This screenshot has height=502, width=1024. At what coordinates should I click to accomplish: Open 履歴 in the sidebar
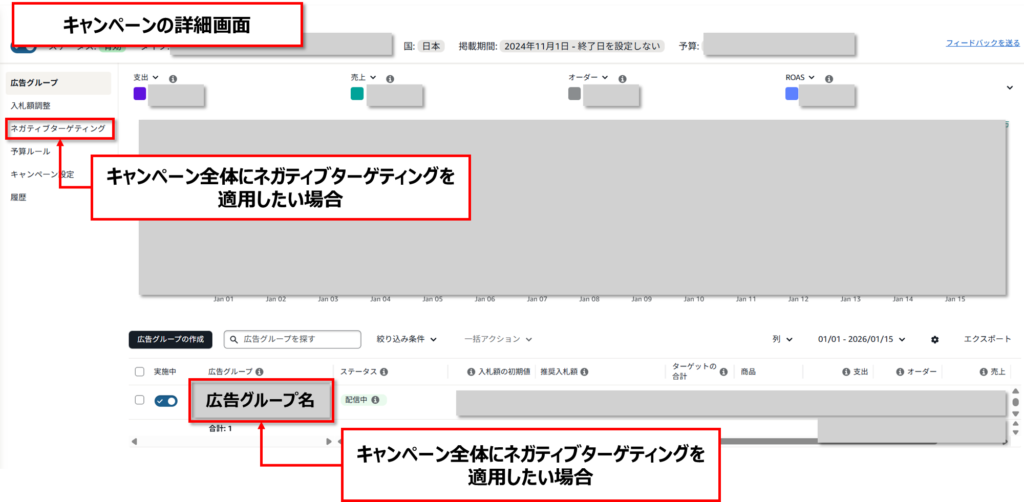pos(18,197)
